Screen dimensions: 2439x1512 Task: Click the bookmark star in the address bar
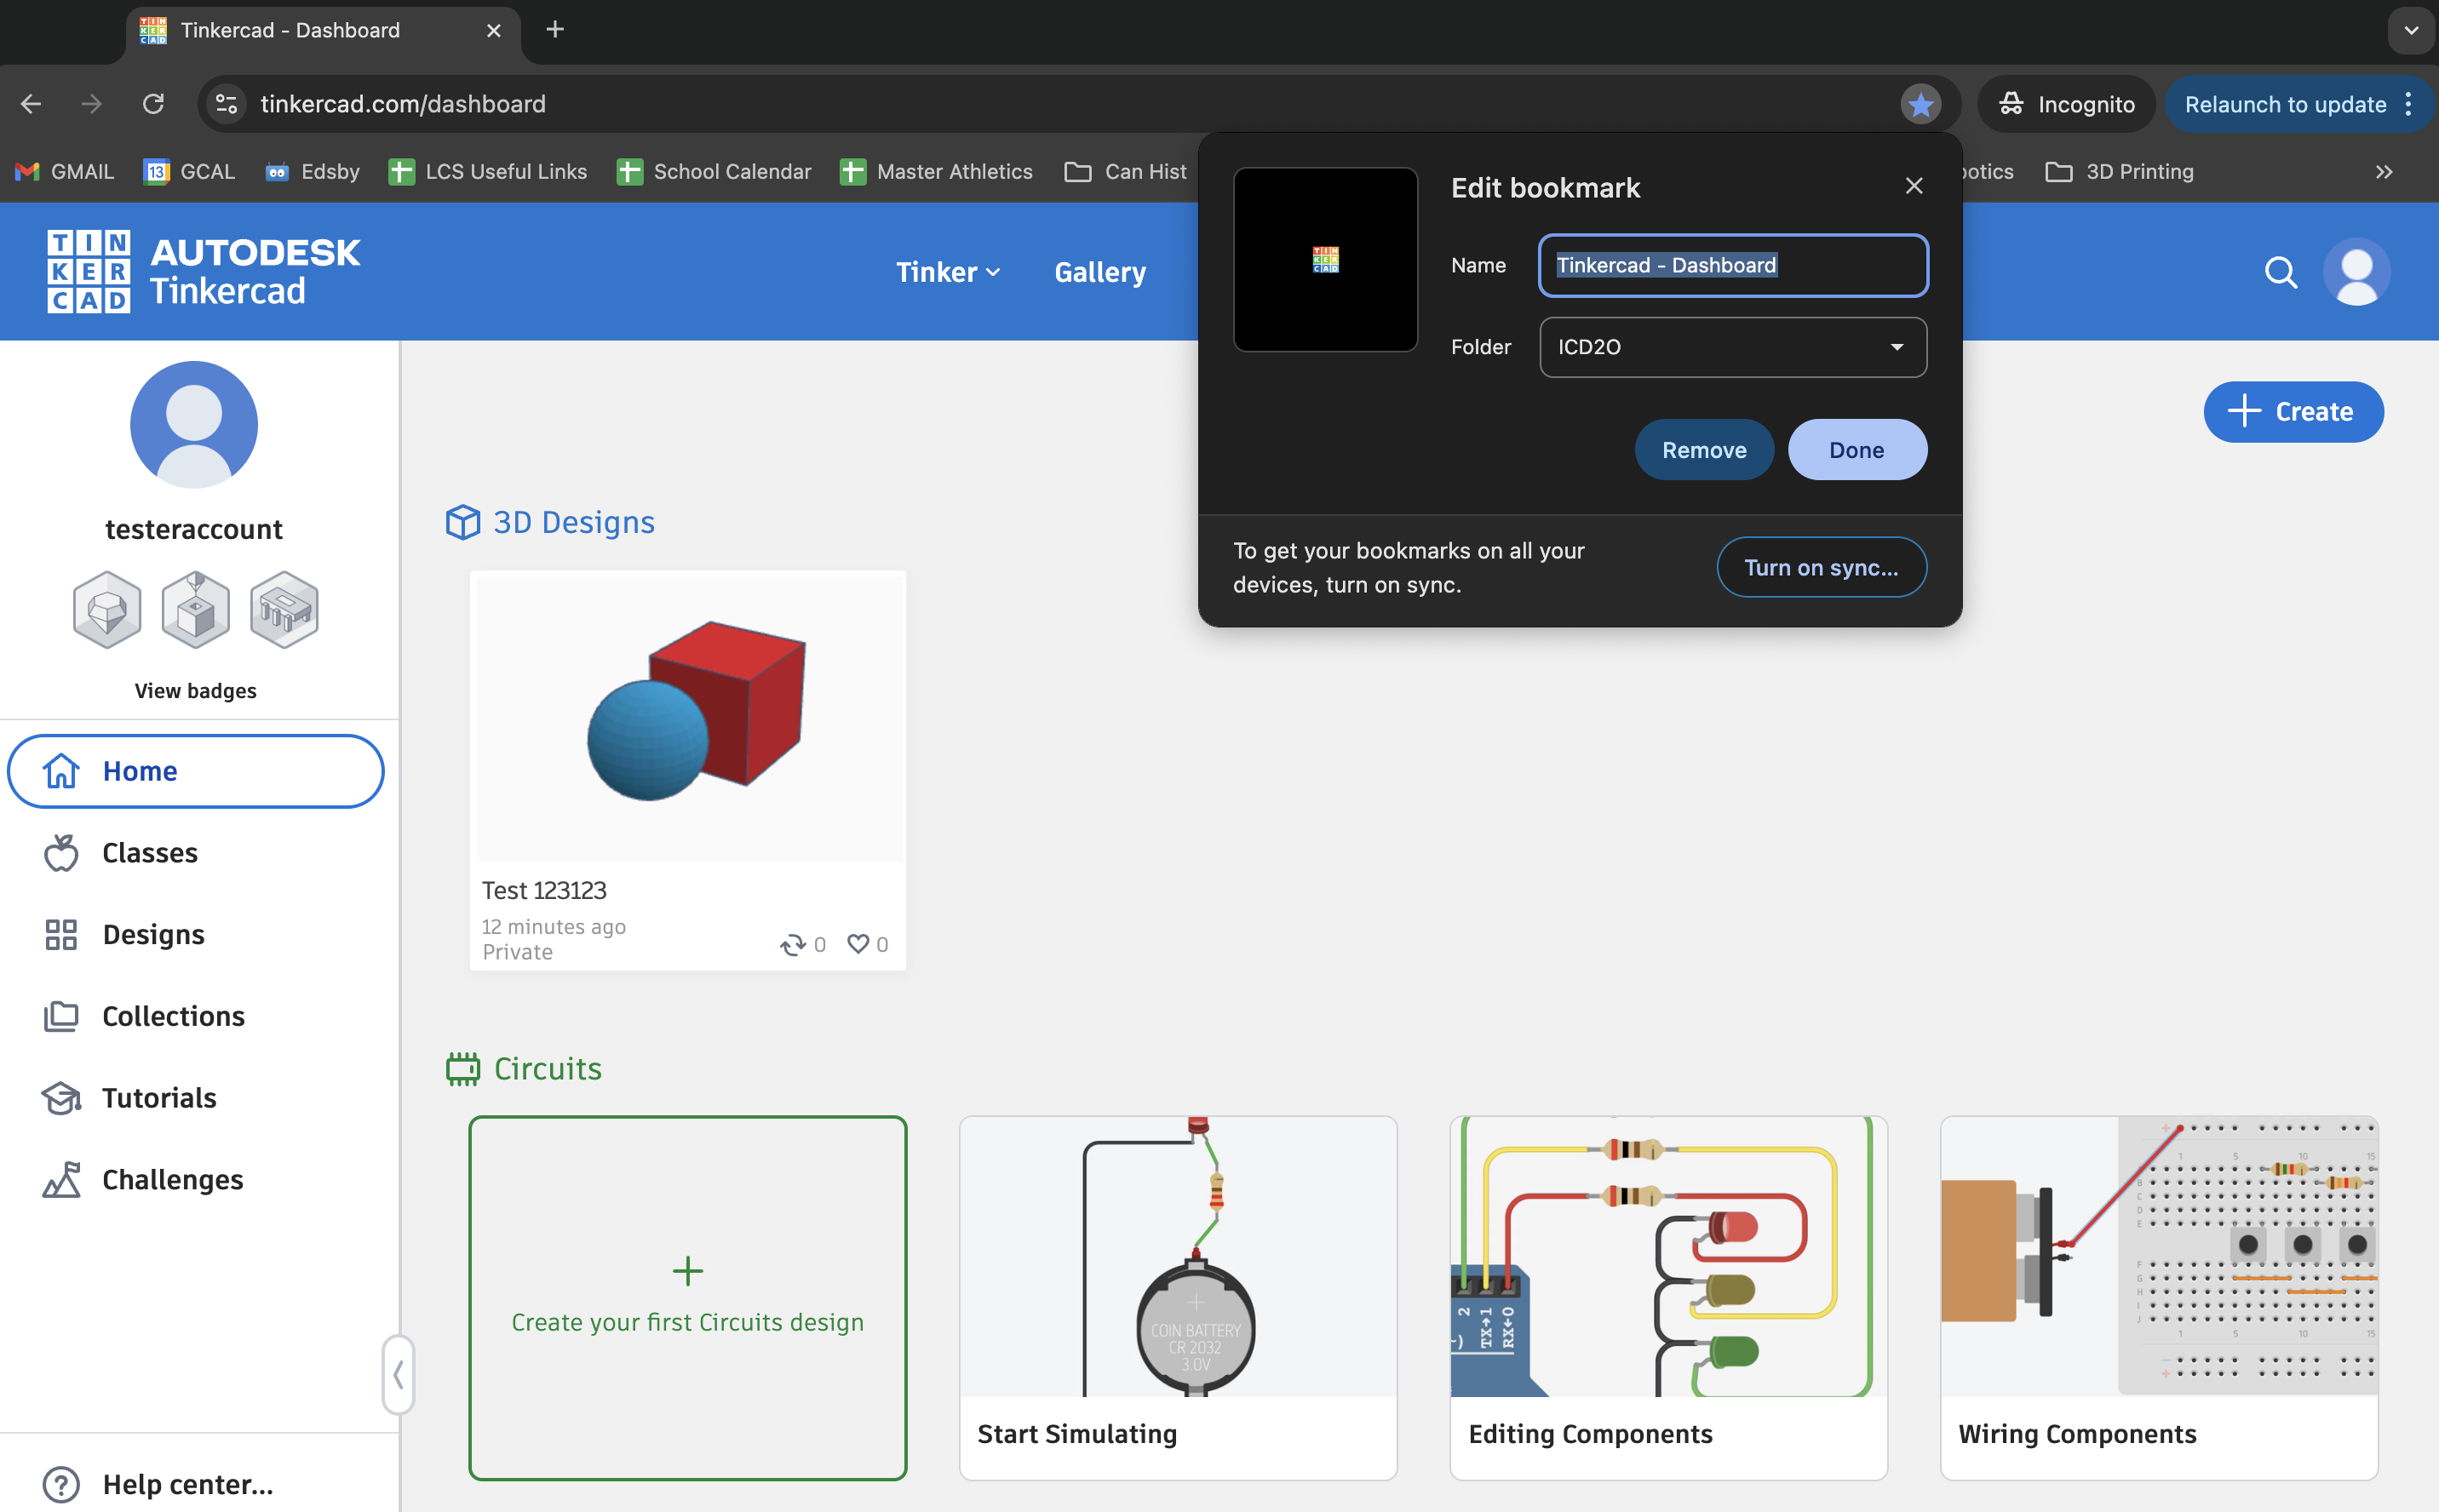[1920, 104]
